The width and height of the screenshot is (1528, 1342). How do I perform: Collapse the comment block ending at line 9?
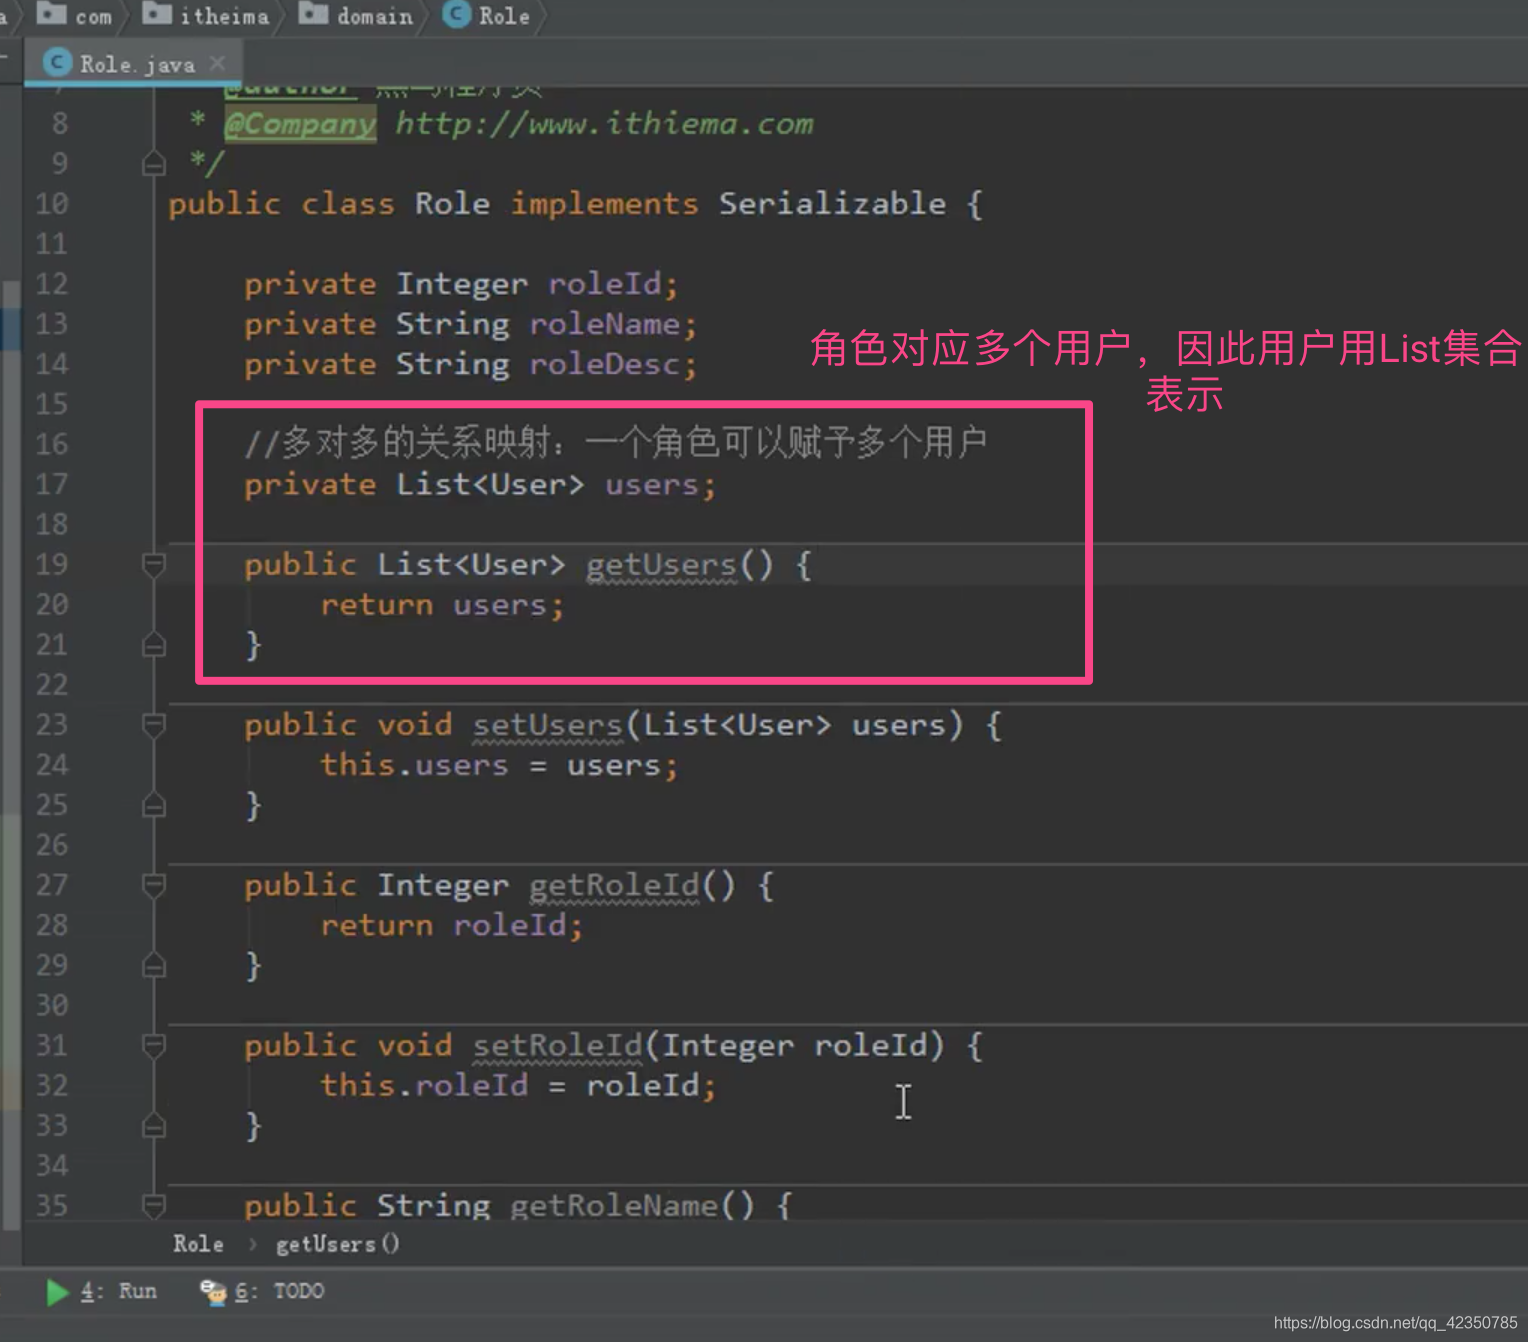coord(154,163)
